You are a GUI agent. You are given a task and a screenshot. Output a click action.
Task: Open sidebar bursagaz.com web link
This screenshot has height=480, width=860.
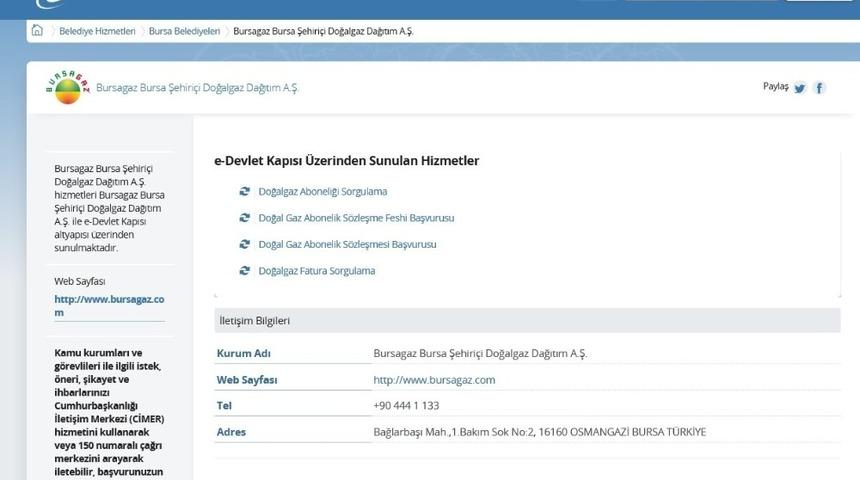[x=109, y=306]
